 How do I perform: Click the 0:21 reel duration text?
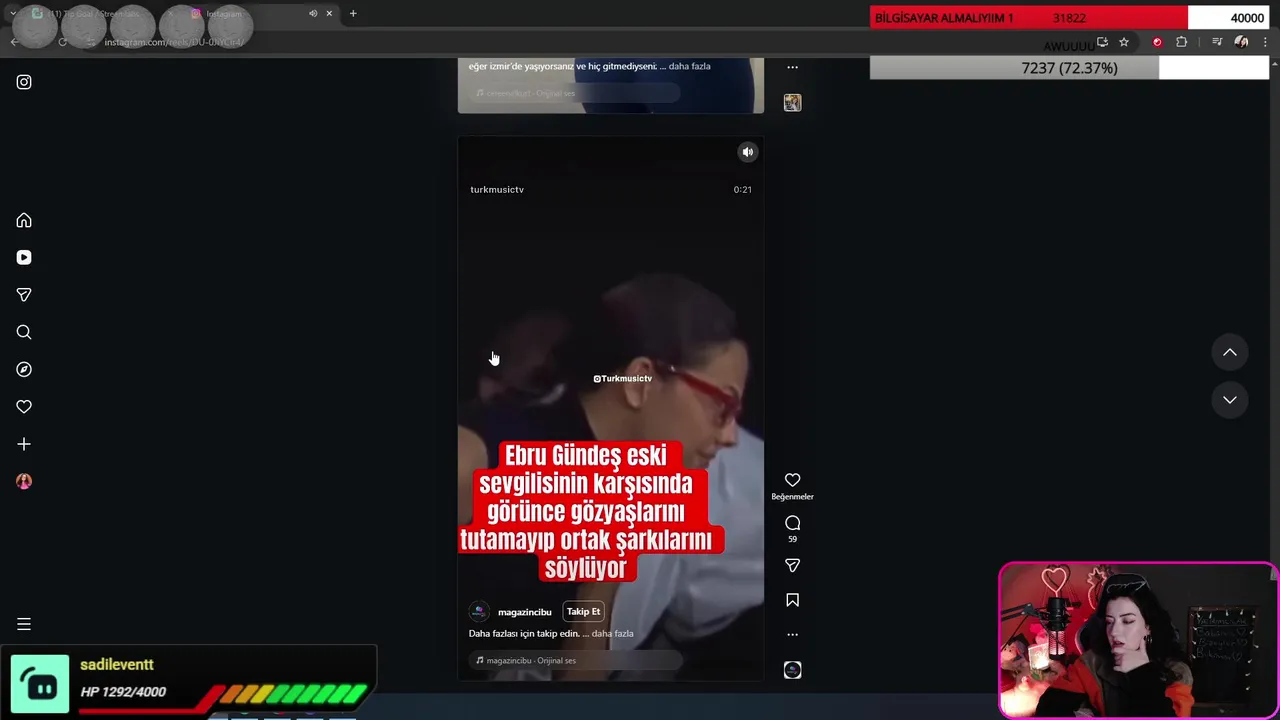pyautogui.click(x=742, y=189)
